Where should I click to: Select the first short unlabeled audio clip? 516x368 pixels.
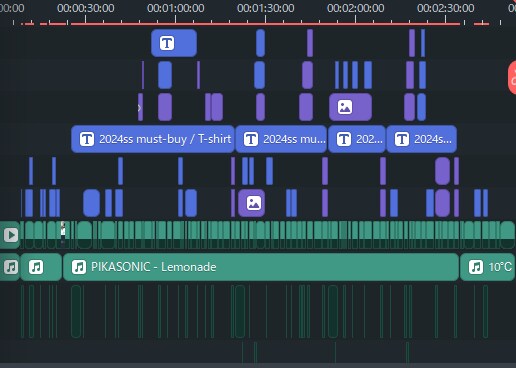[x=41, y=267]
